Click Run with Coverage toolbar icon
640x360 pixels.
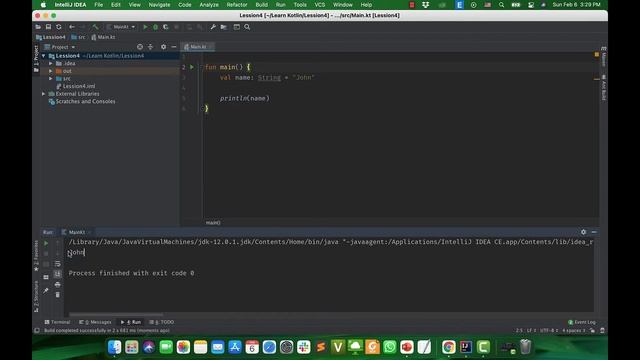pos(166,27)
